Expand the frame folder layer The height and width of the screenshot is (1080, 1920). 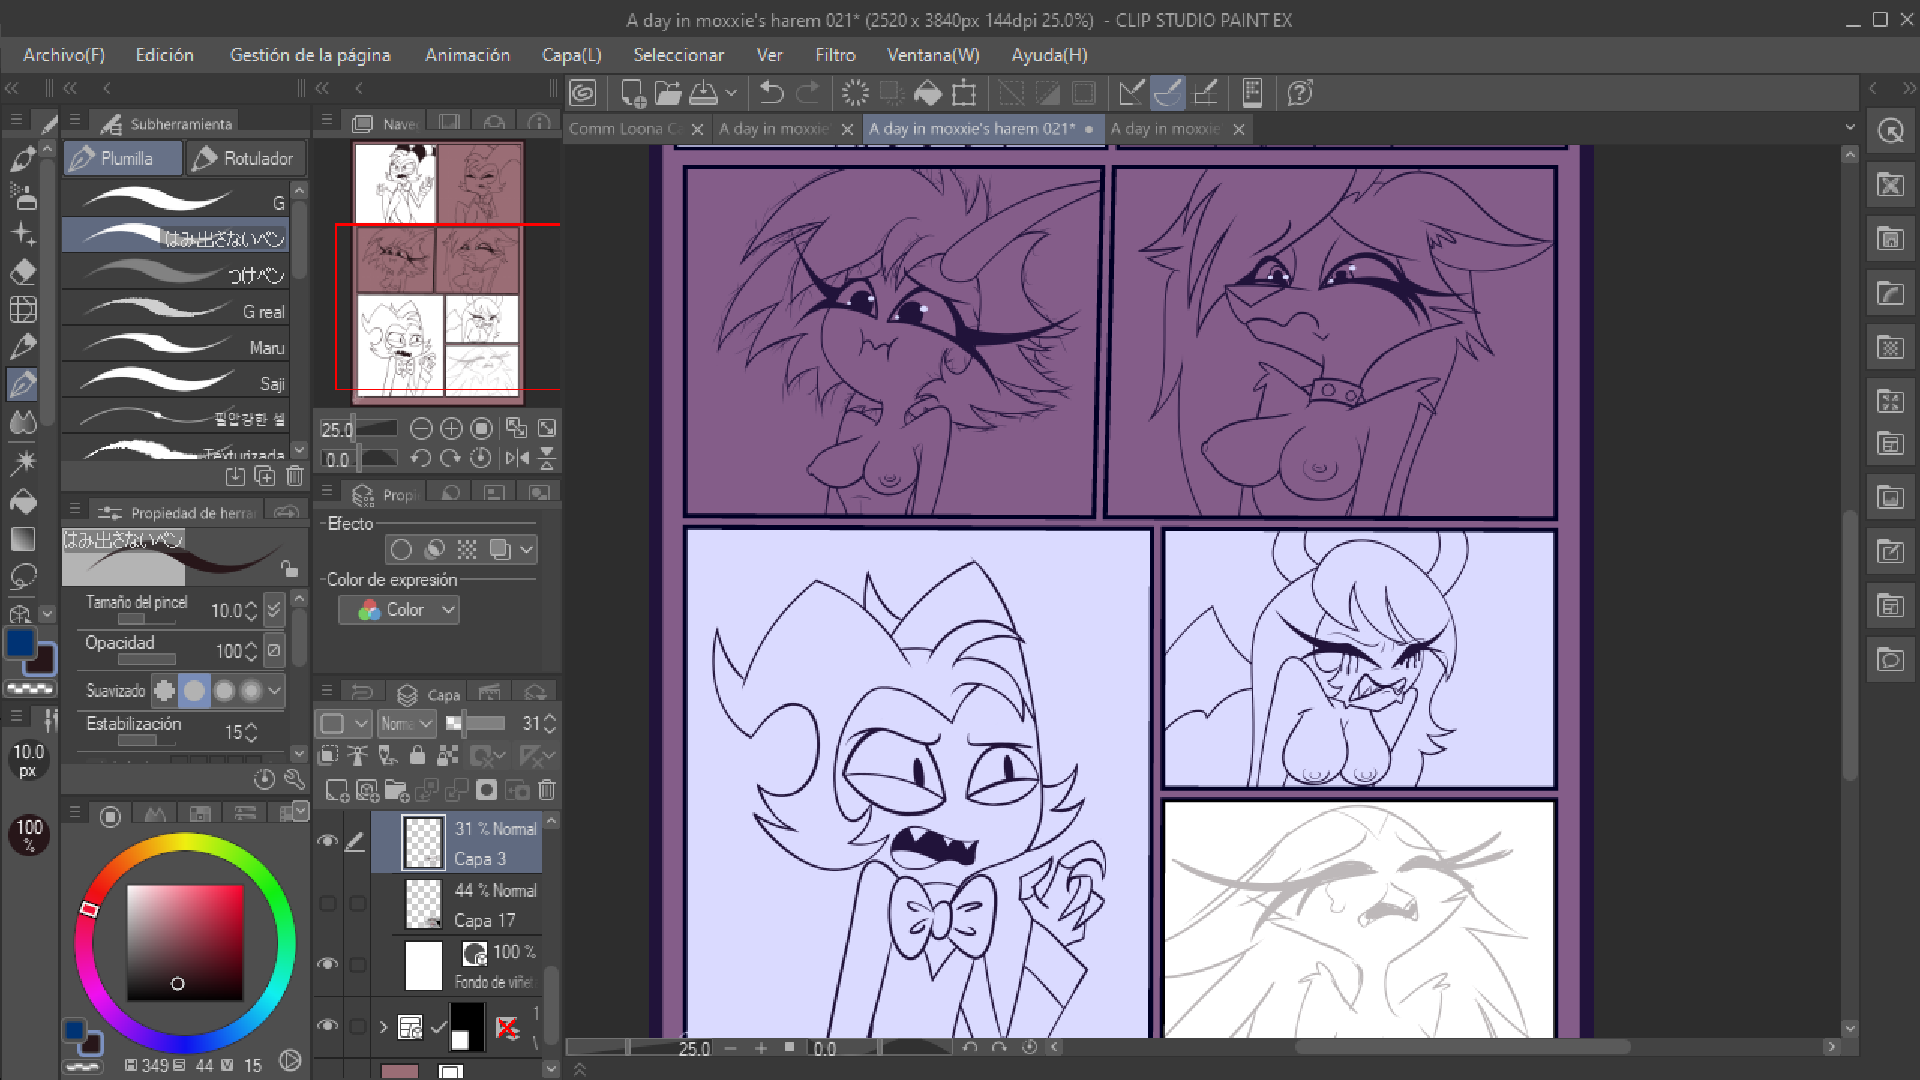[383, 1026]
